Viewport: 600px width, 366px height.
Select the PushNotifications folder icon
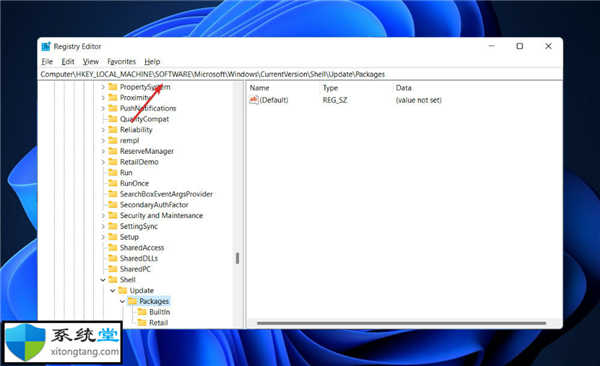(112, 108)
